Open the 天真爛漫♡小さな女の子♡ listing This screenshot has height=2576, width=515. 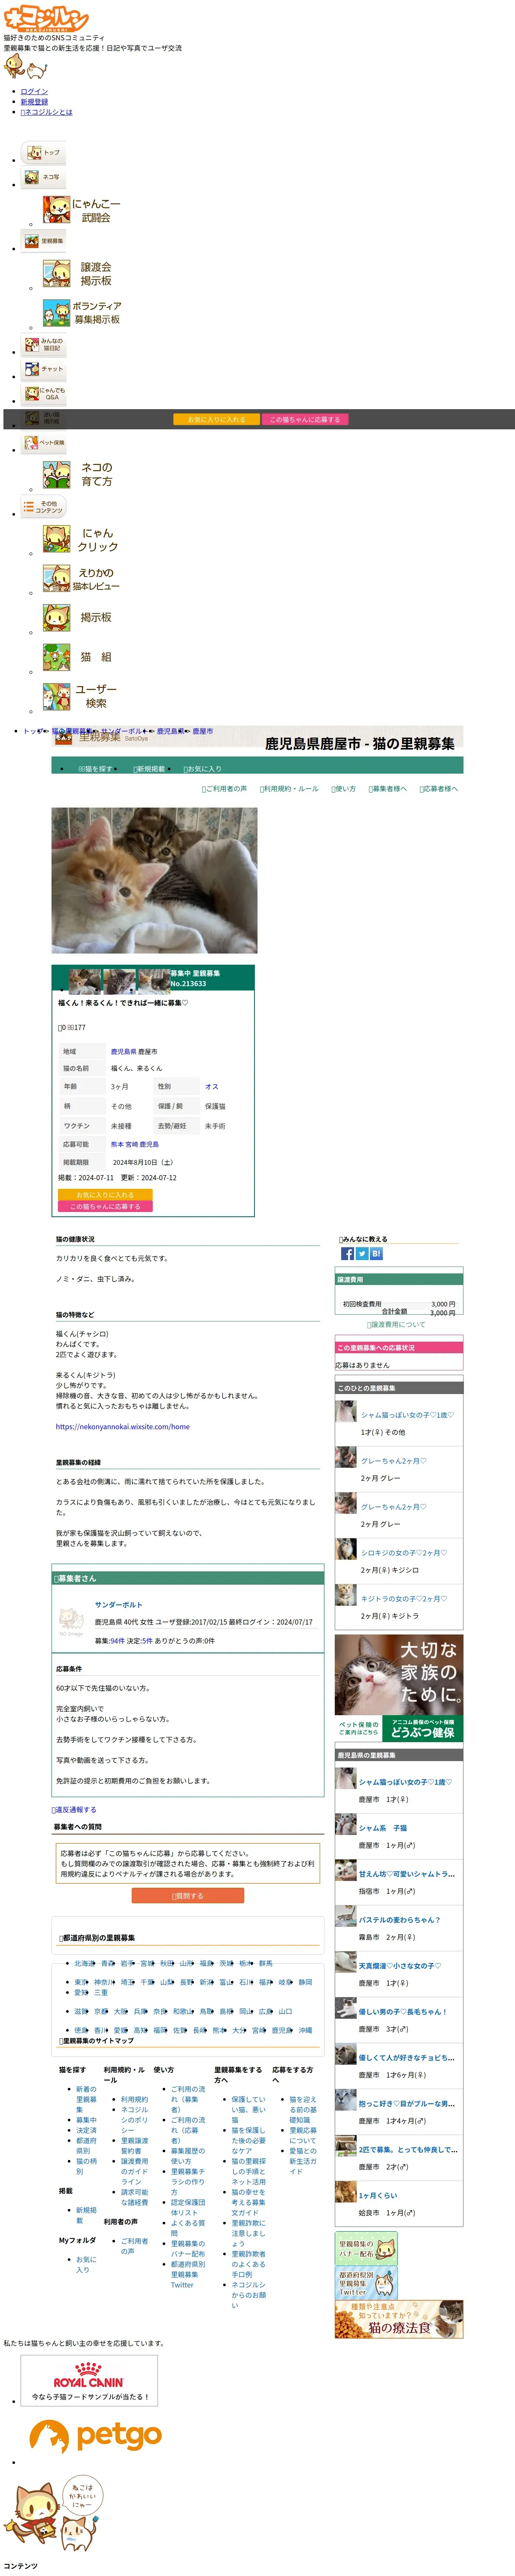pos(400,1966)
